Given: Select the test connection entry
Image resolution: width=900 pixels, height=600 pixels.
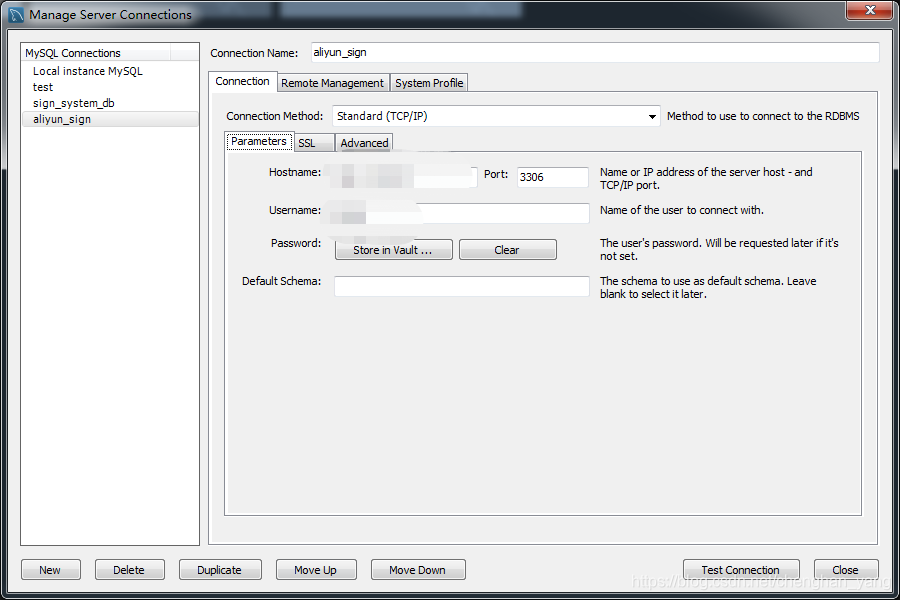Looking at the screenshot, I should tap(110, 87).
